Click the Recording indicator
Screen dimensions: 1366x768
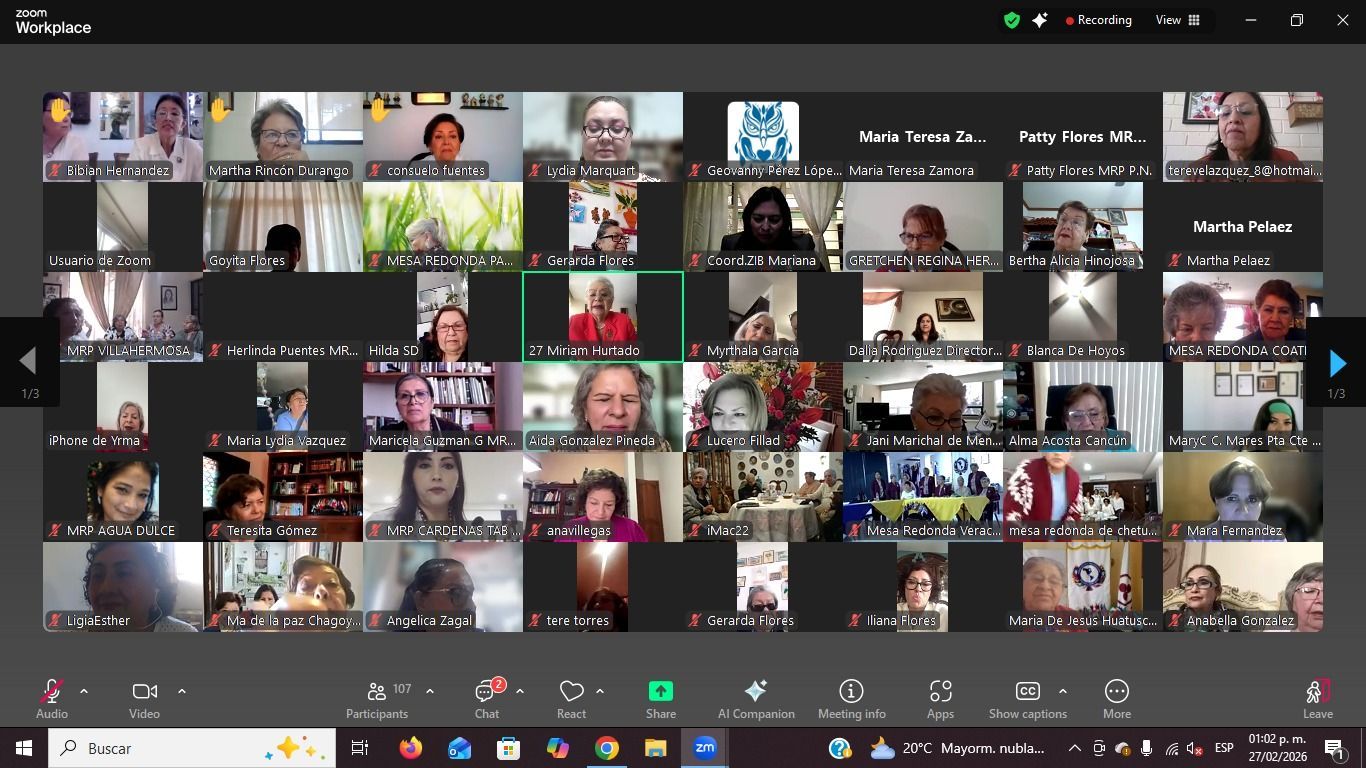tap(1098, 20)
